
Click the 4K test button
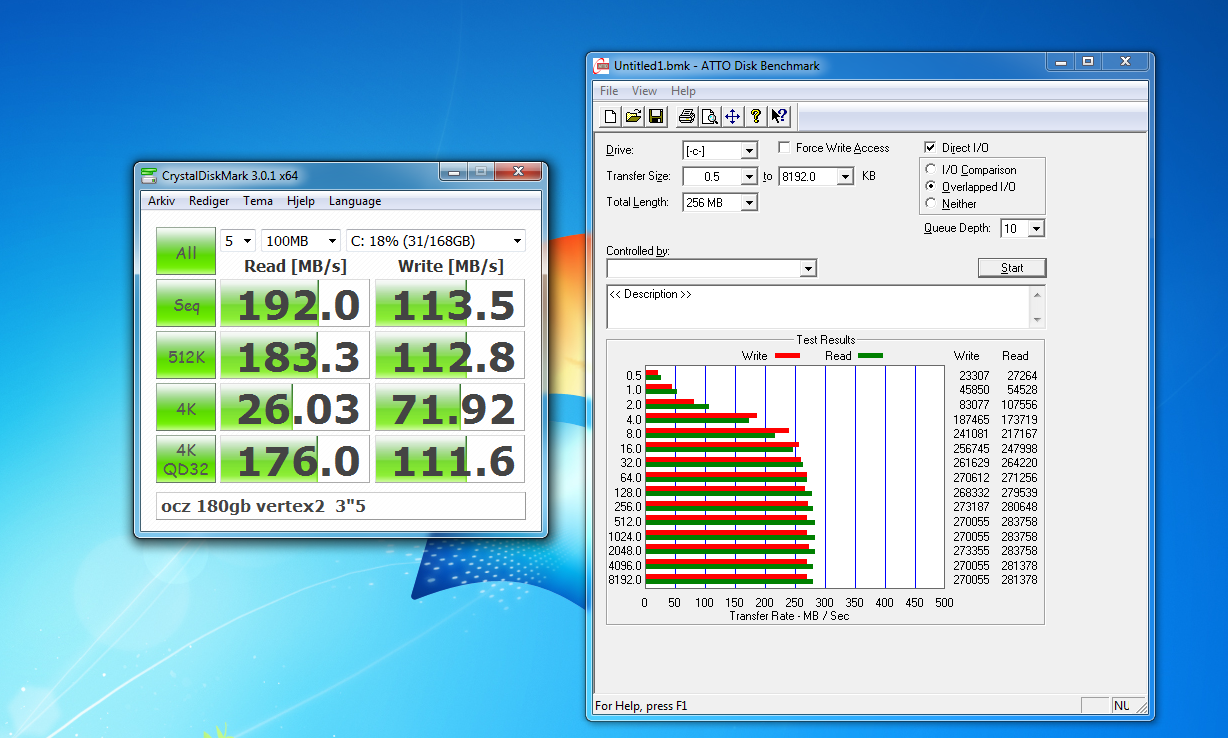186,408
